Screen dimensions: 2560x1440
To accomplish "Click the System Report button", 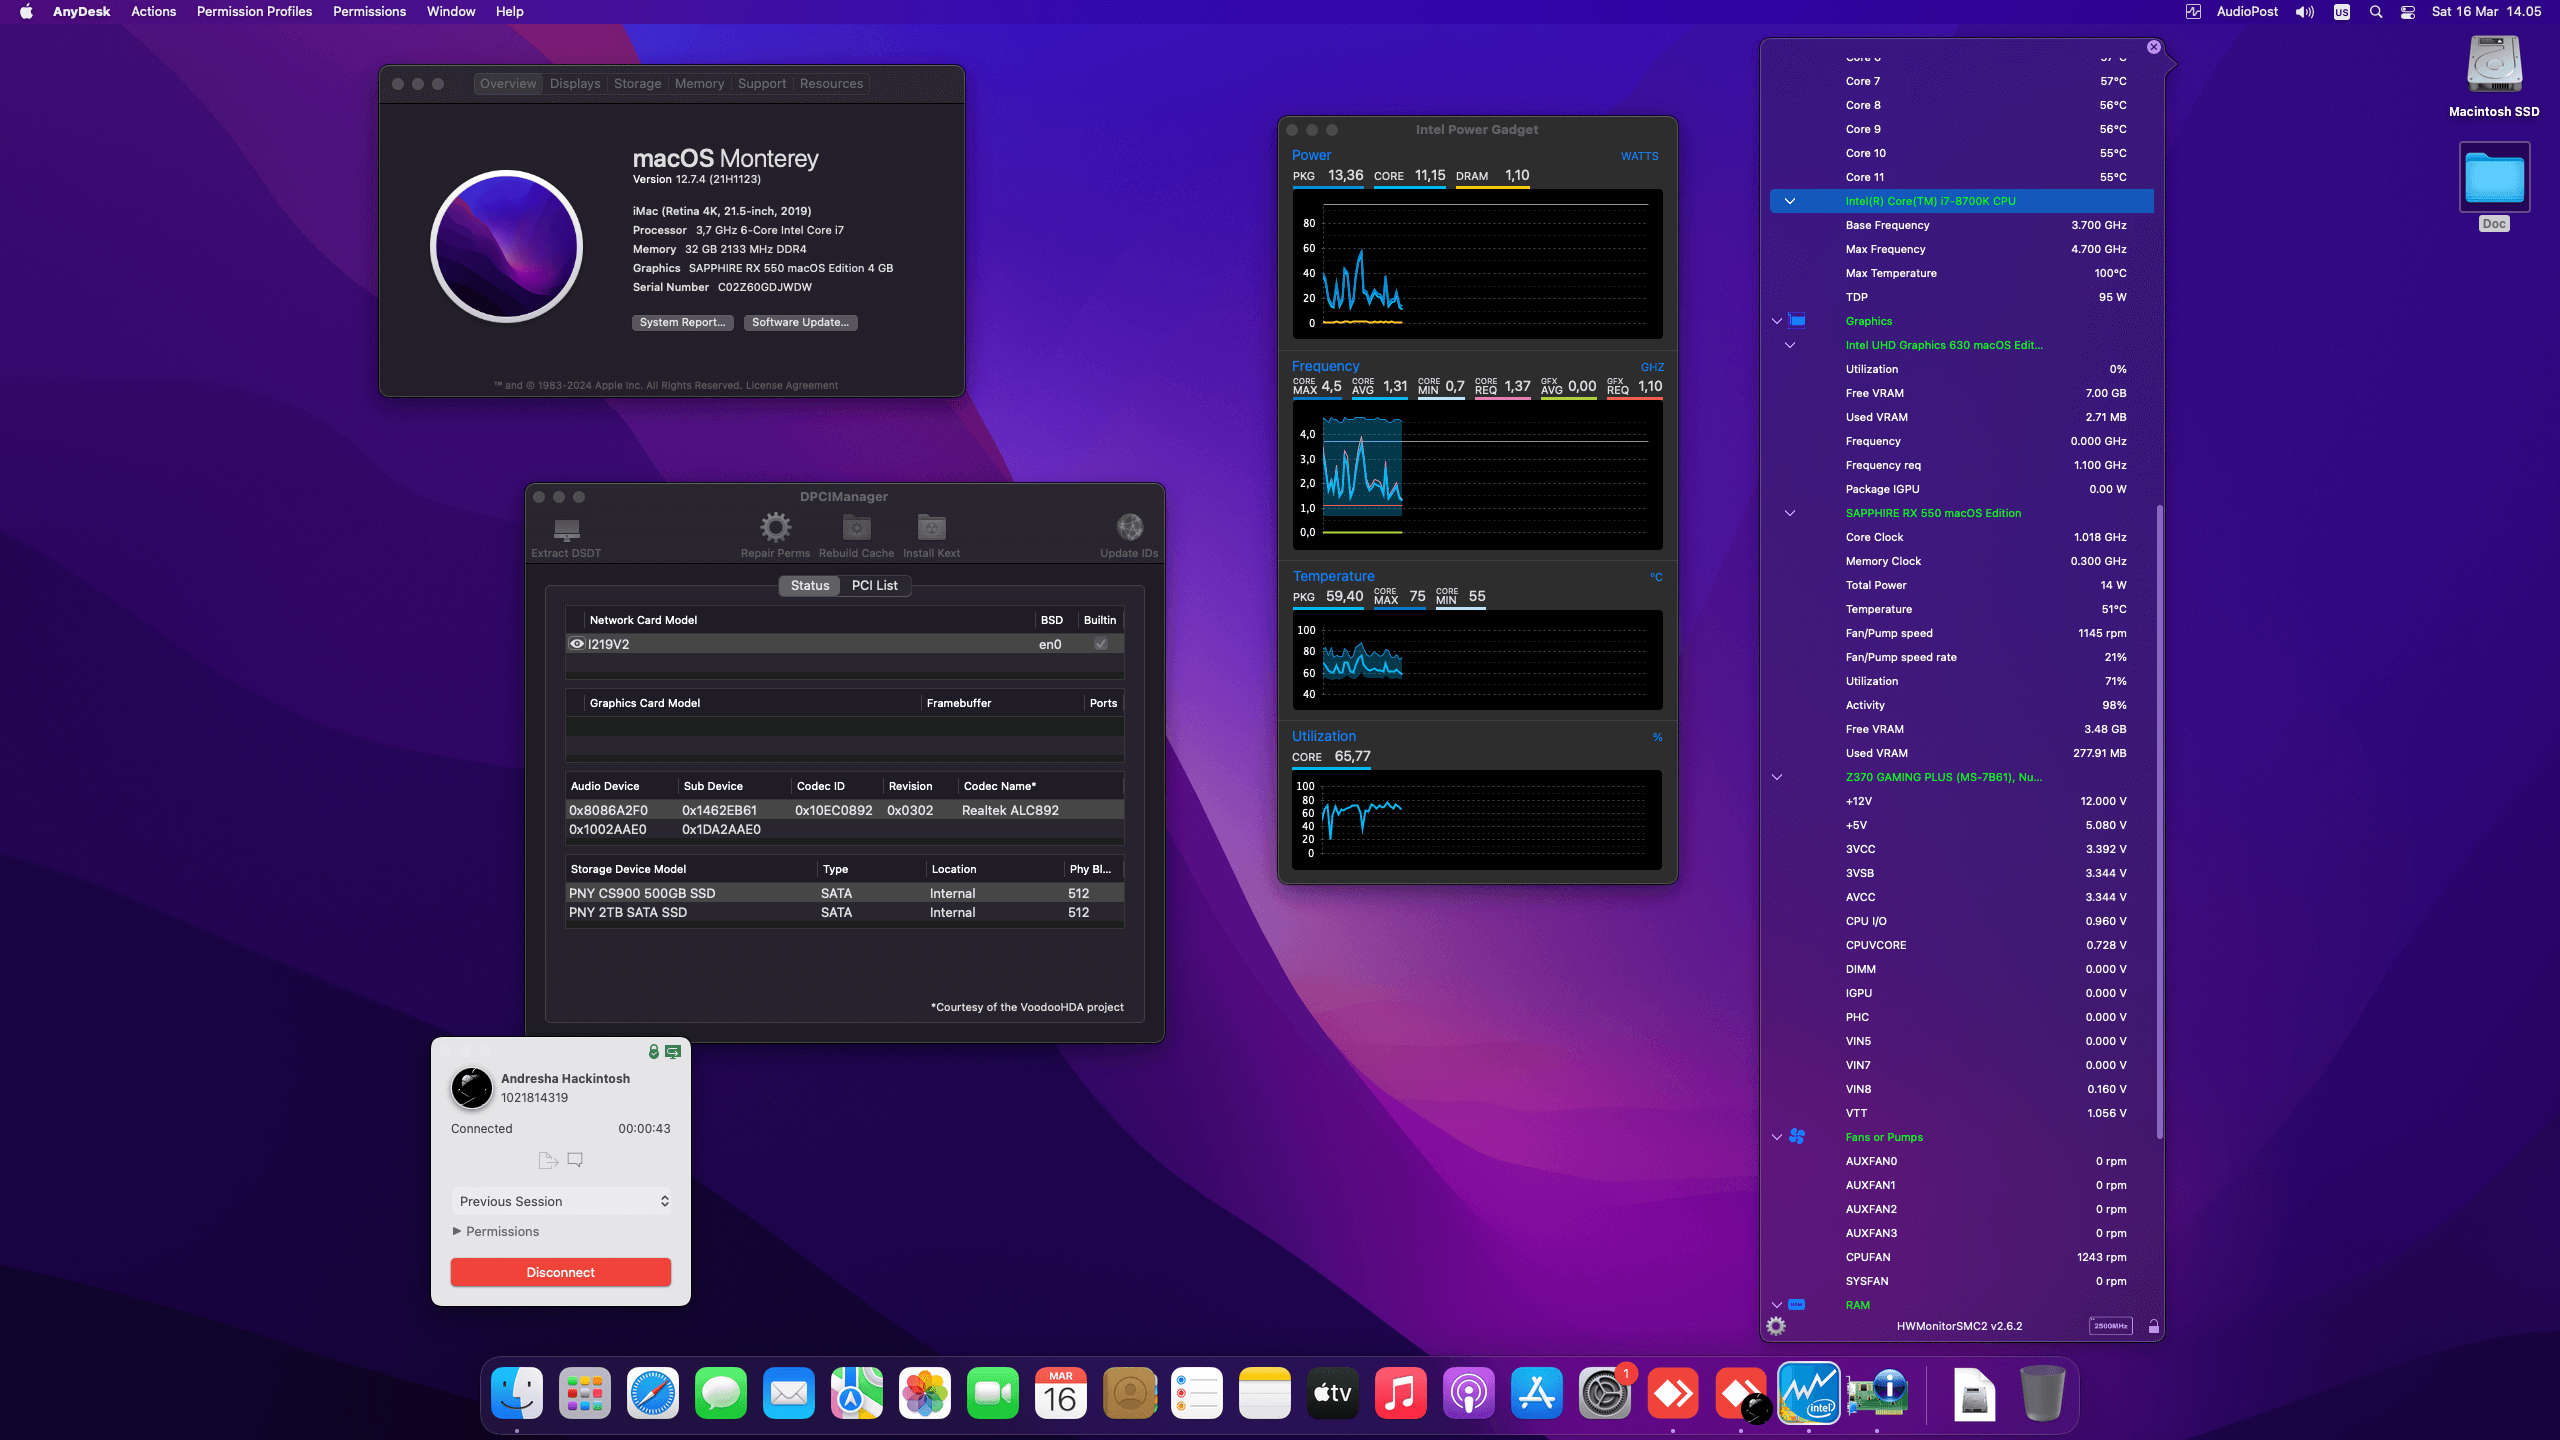I will [682, 322].
